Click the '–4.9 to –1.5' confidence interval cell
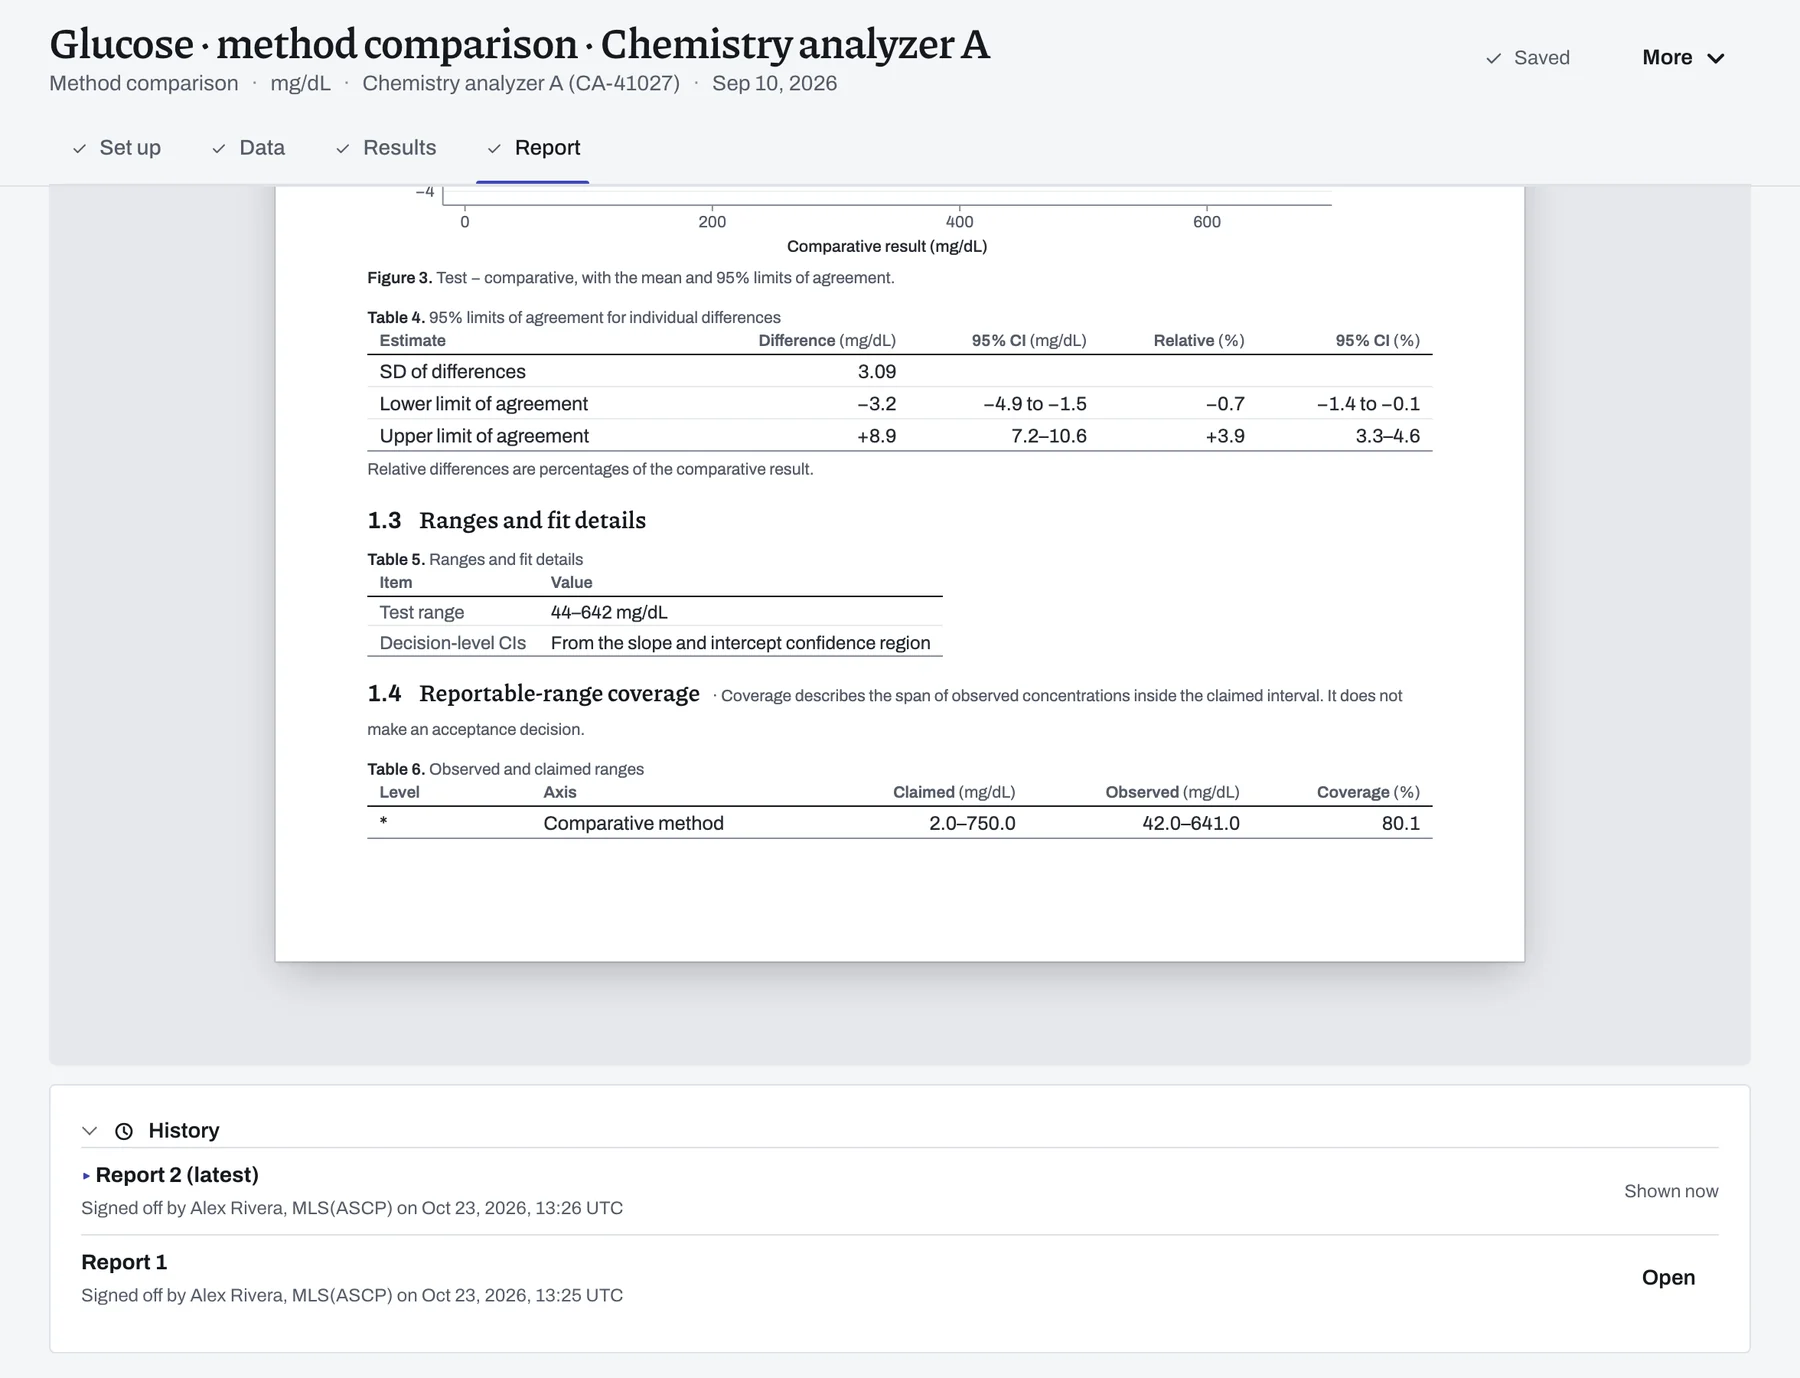This screenshot has height=1378, width=1800. coord(1035,404)
